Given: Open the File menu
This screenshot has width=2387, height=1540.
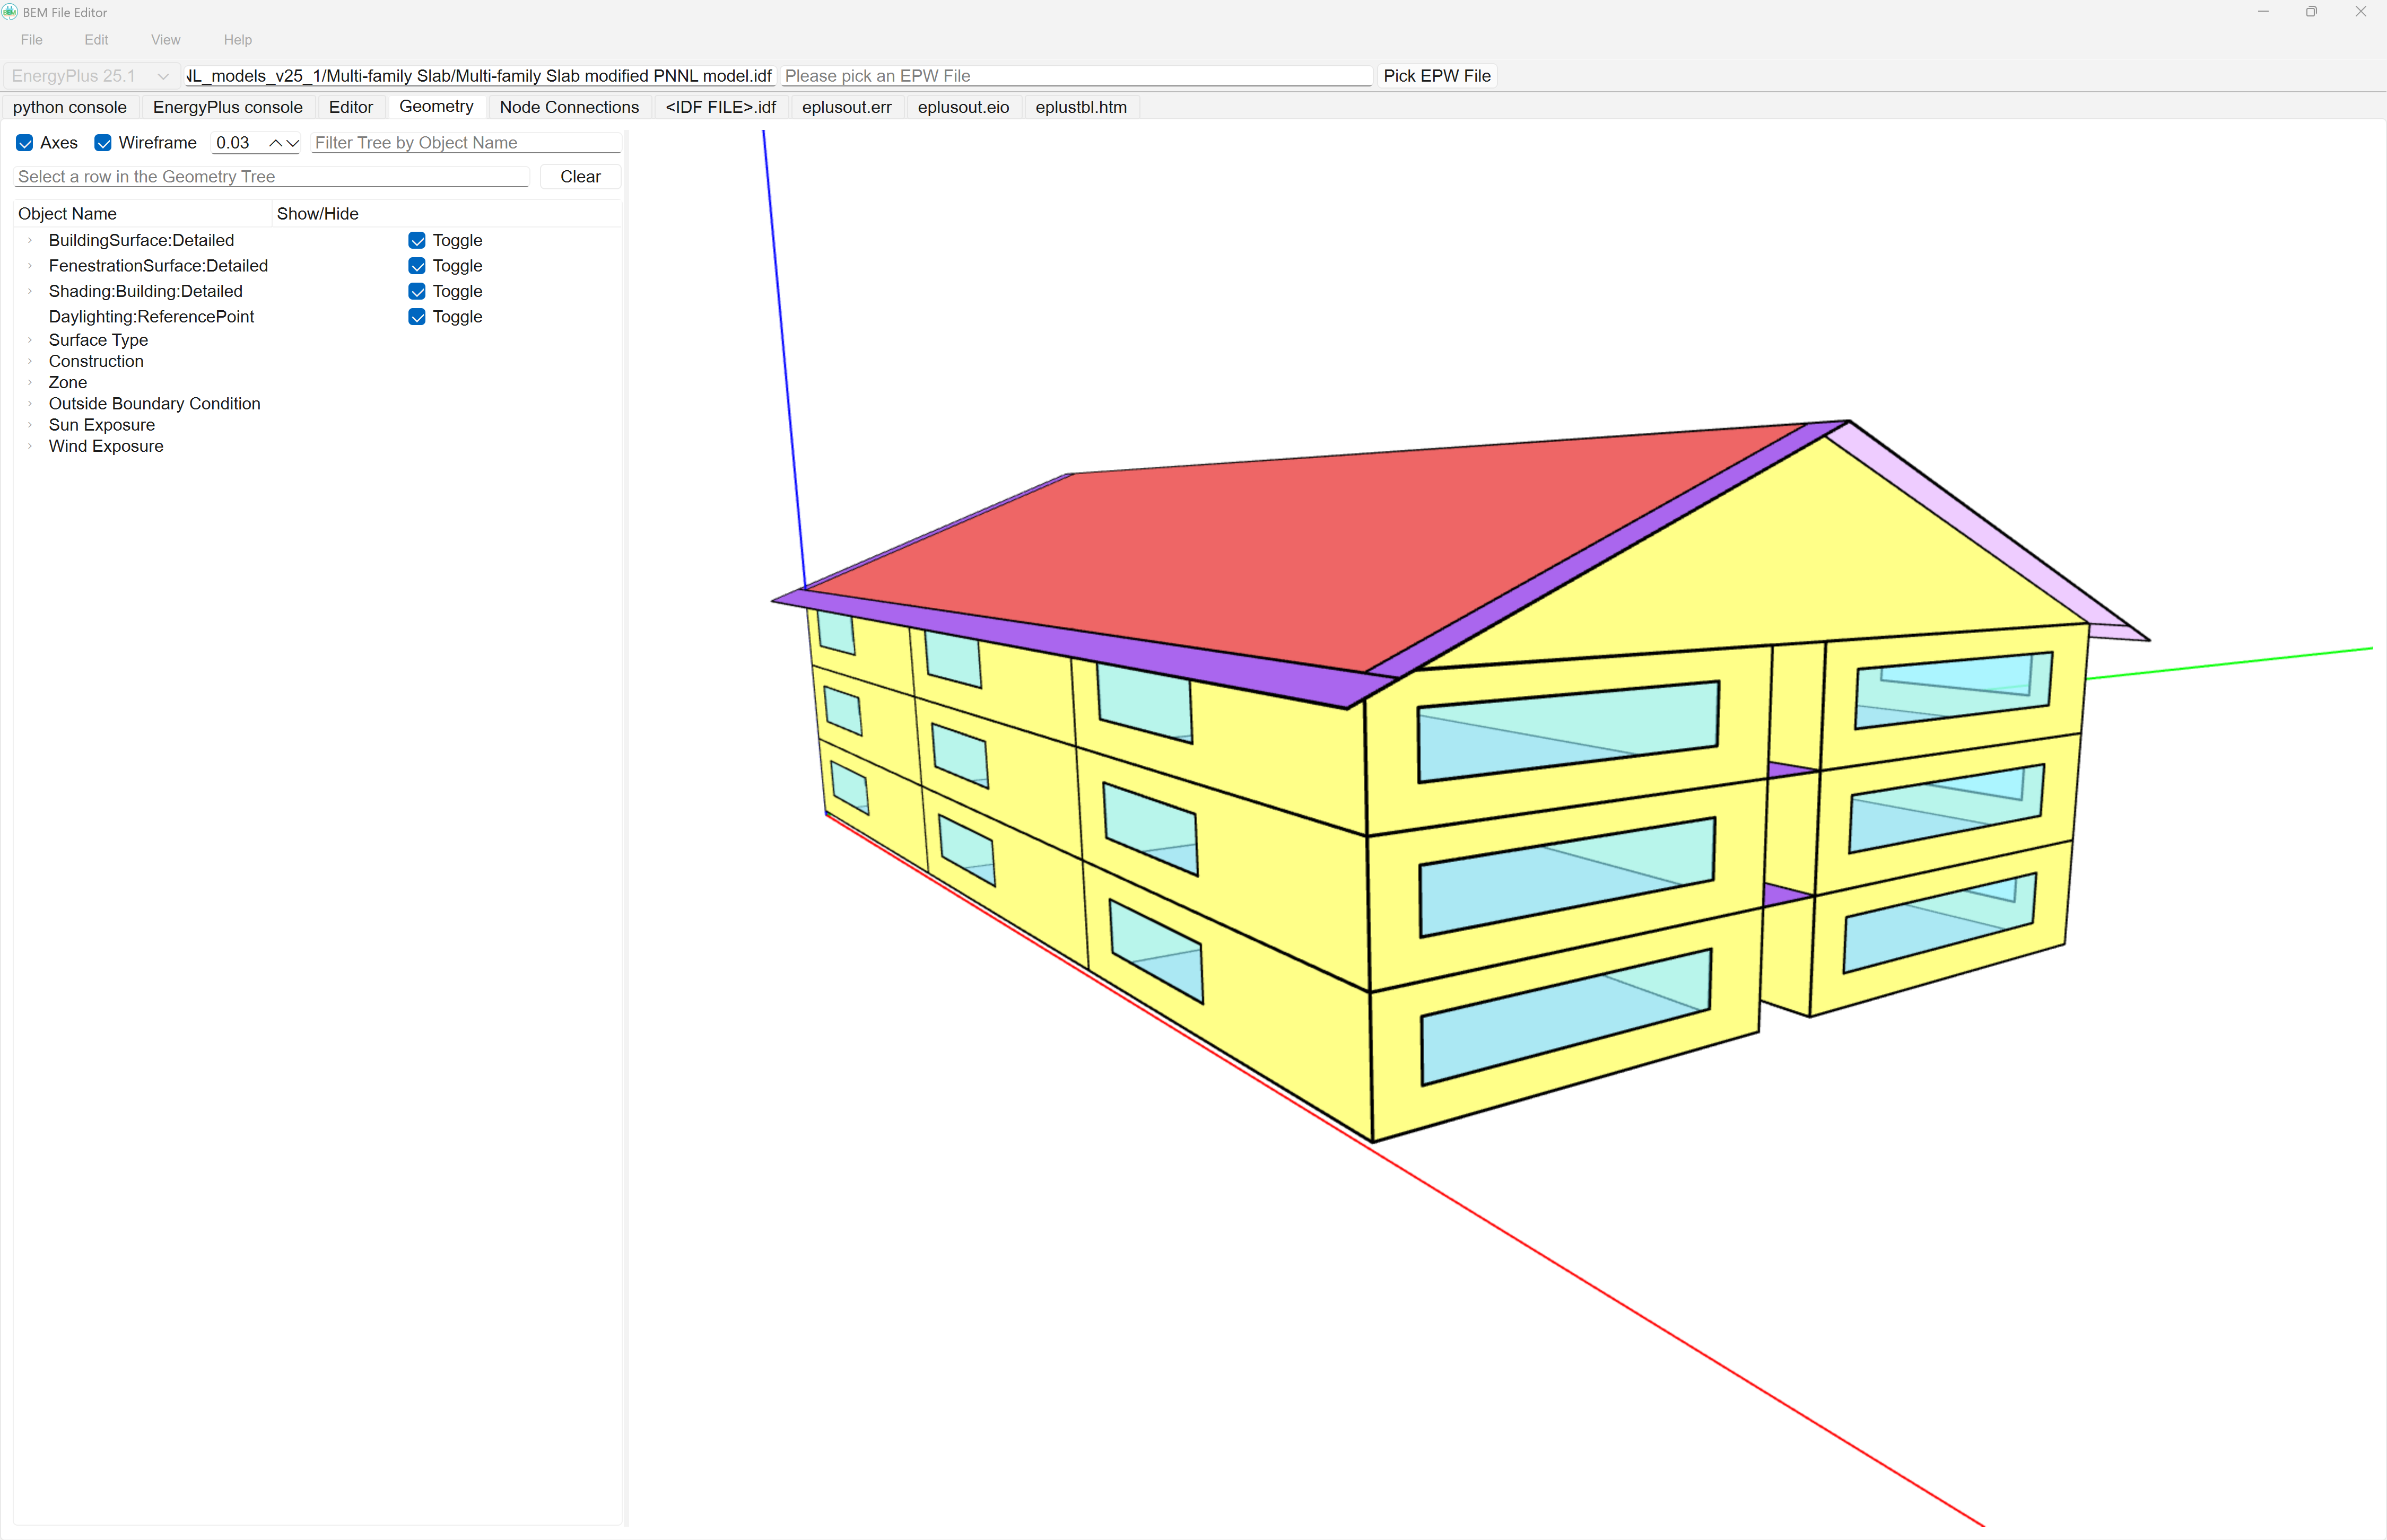Looking at the screenshot, I should [32, 40].
